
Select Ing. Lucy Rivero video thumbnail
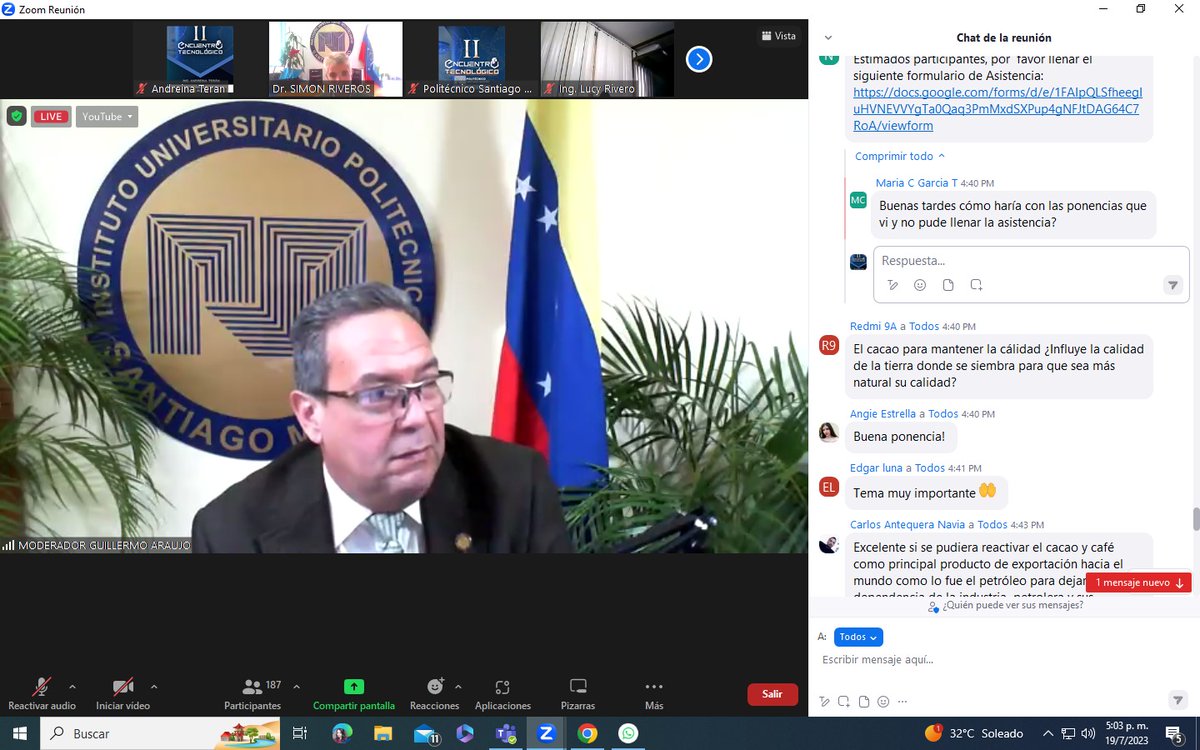pos(607,59)
